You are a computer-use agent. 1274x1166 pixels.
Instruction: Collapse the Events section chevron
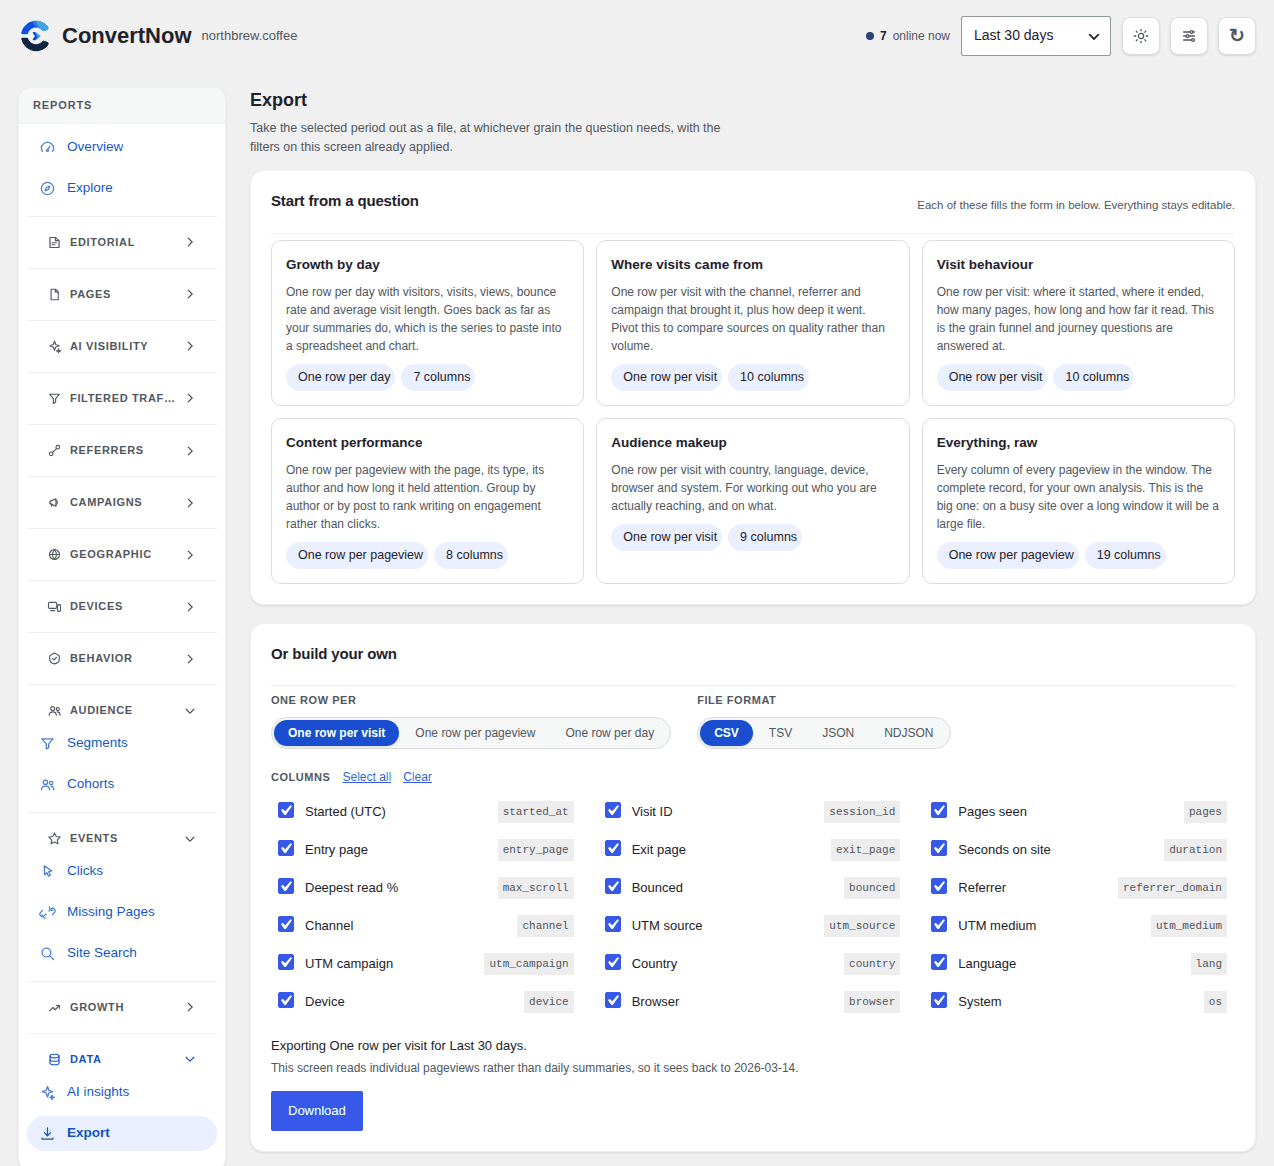tap(190, 839)
